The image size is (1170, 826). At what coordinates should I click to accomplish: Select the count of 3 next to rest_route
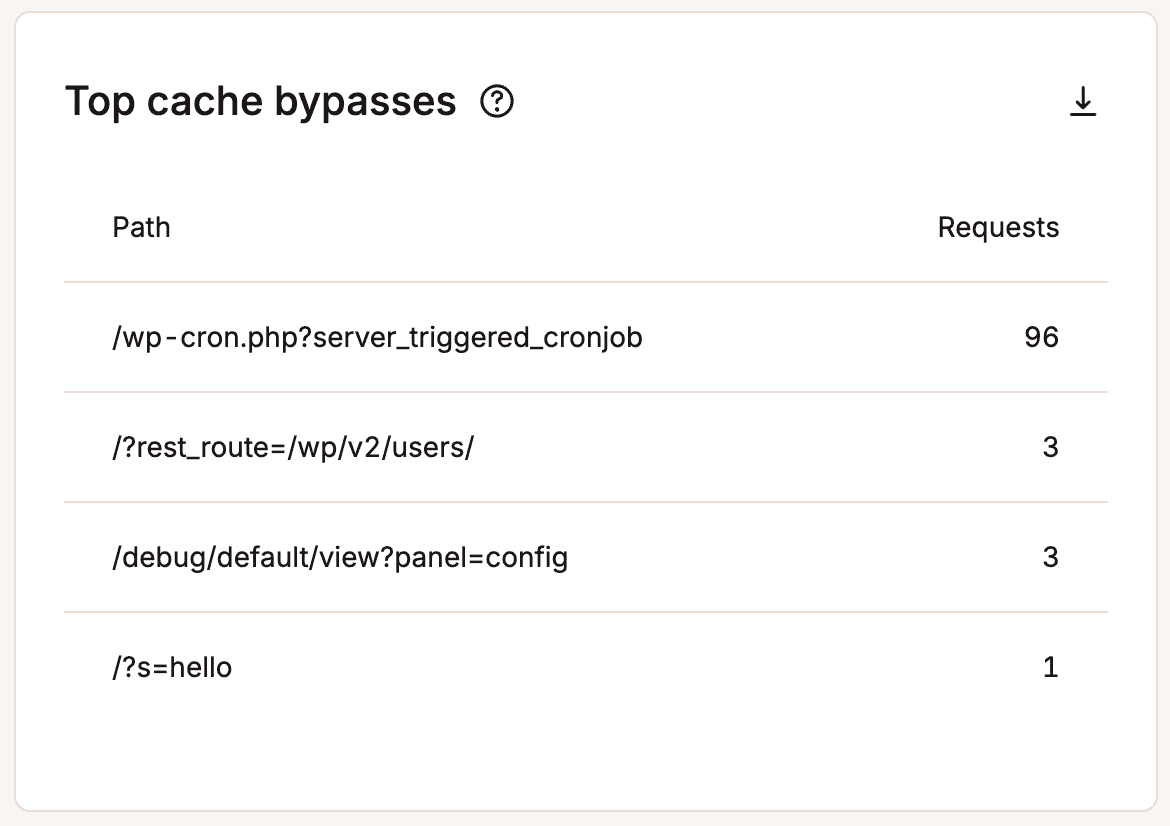click(x=1051, y=447)
